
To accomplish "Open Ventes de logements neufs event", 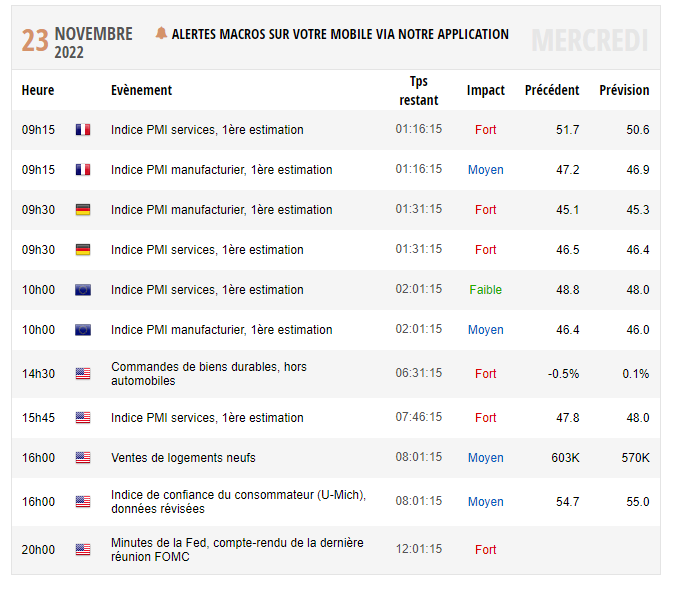I will click(x=183, y=458).
